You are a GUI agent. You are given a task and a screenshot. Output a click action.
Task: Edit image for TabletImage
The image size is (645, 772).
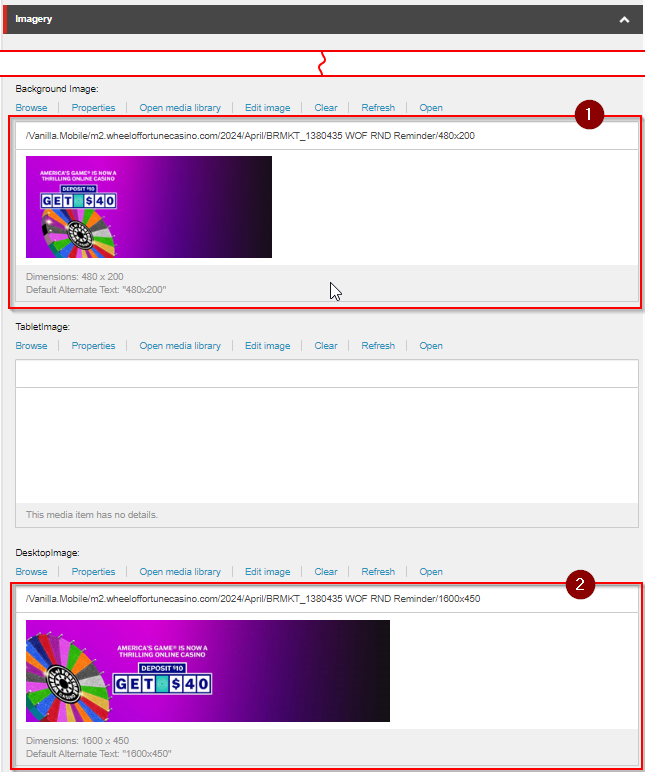267,346
